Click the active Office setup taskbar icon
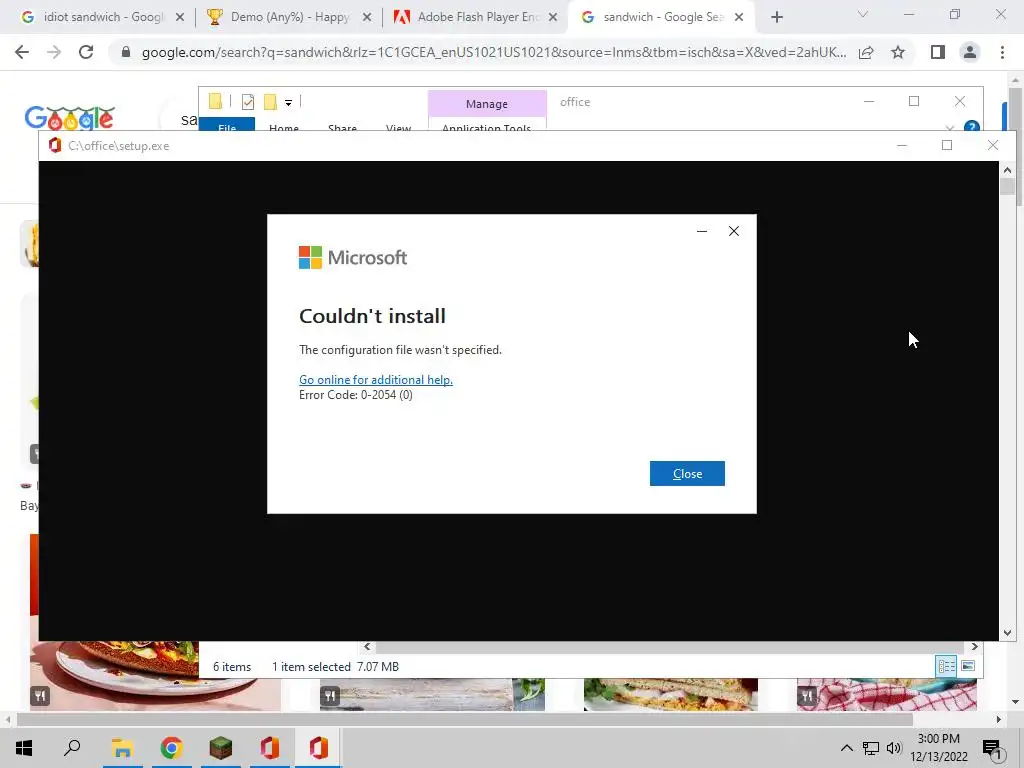Image resolution: width=1024 pixels, height=768 pixels. [x=319, y=748]
